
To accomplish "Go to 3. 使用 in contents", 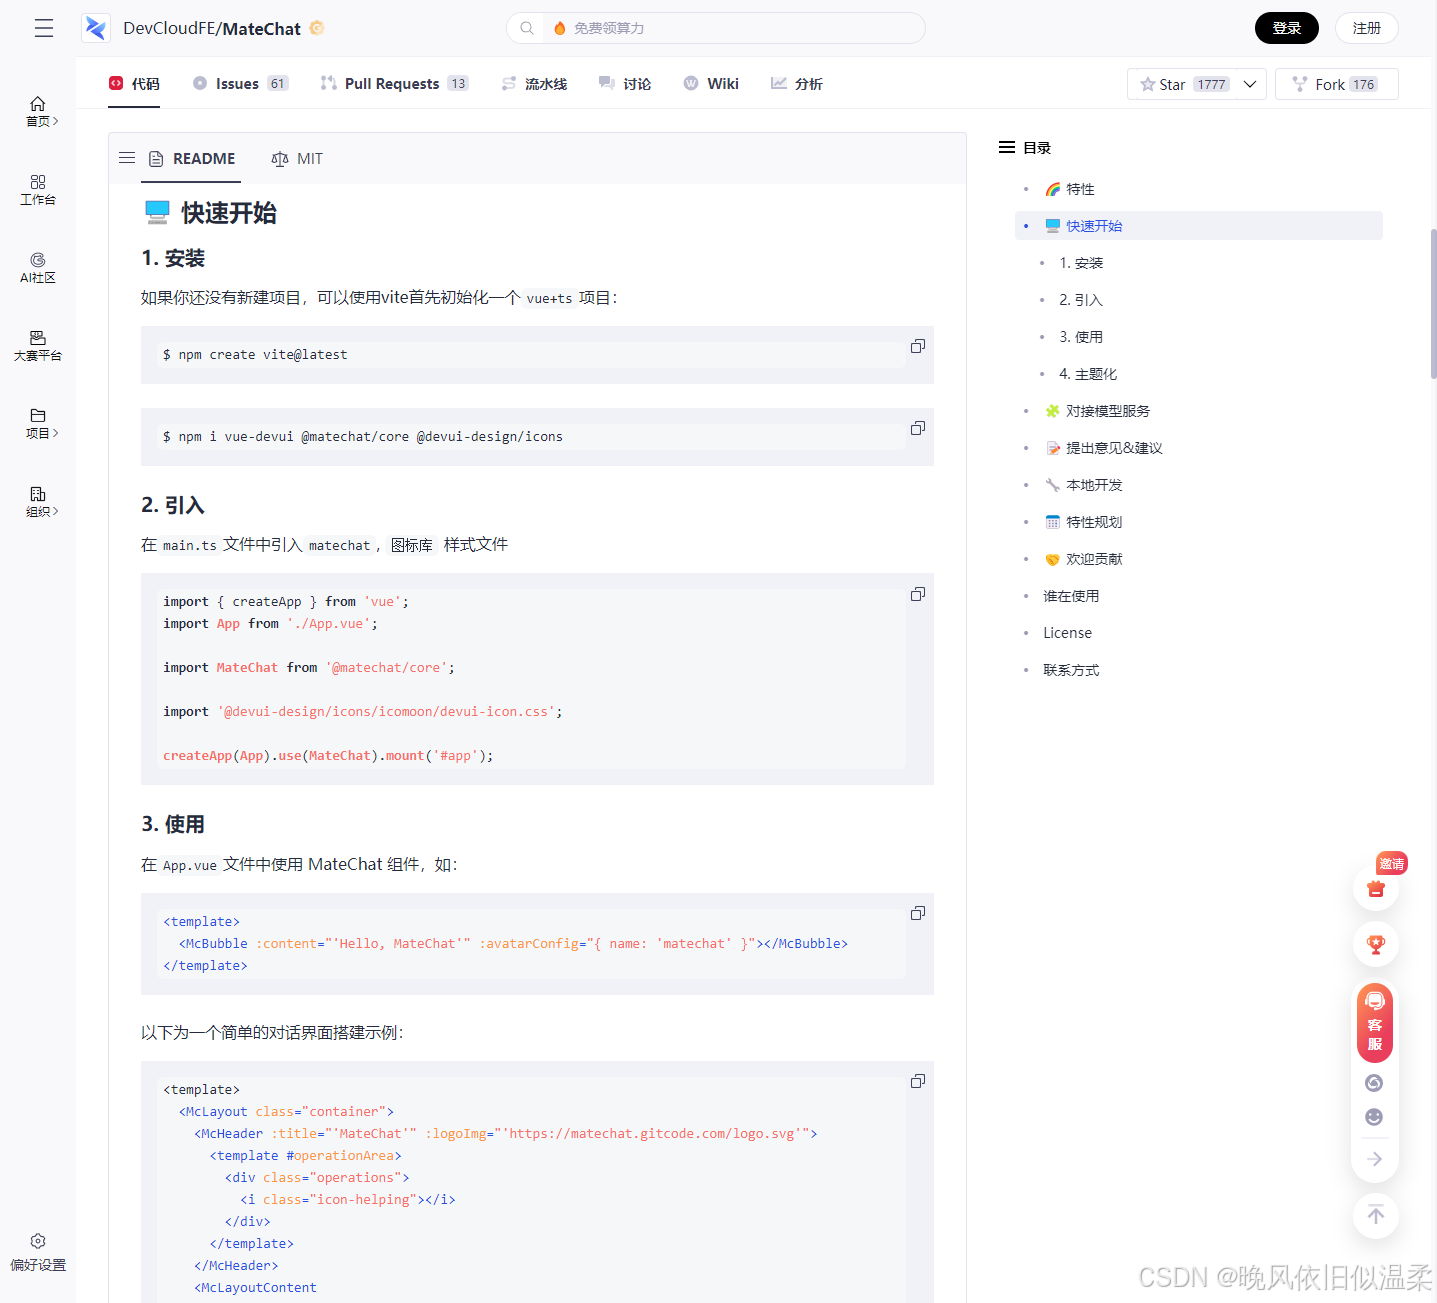I will point(1081,337).
